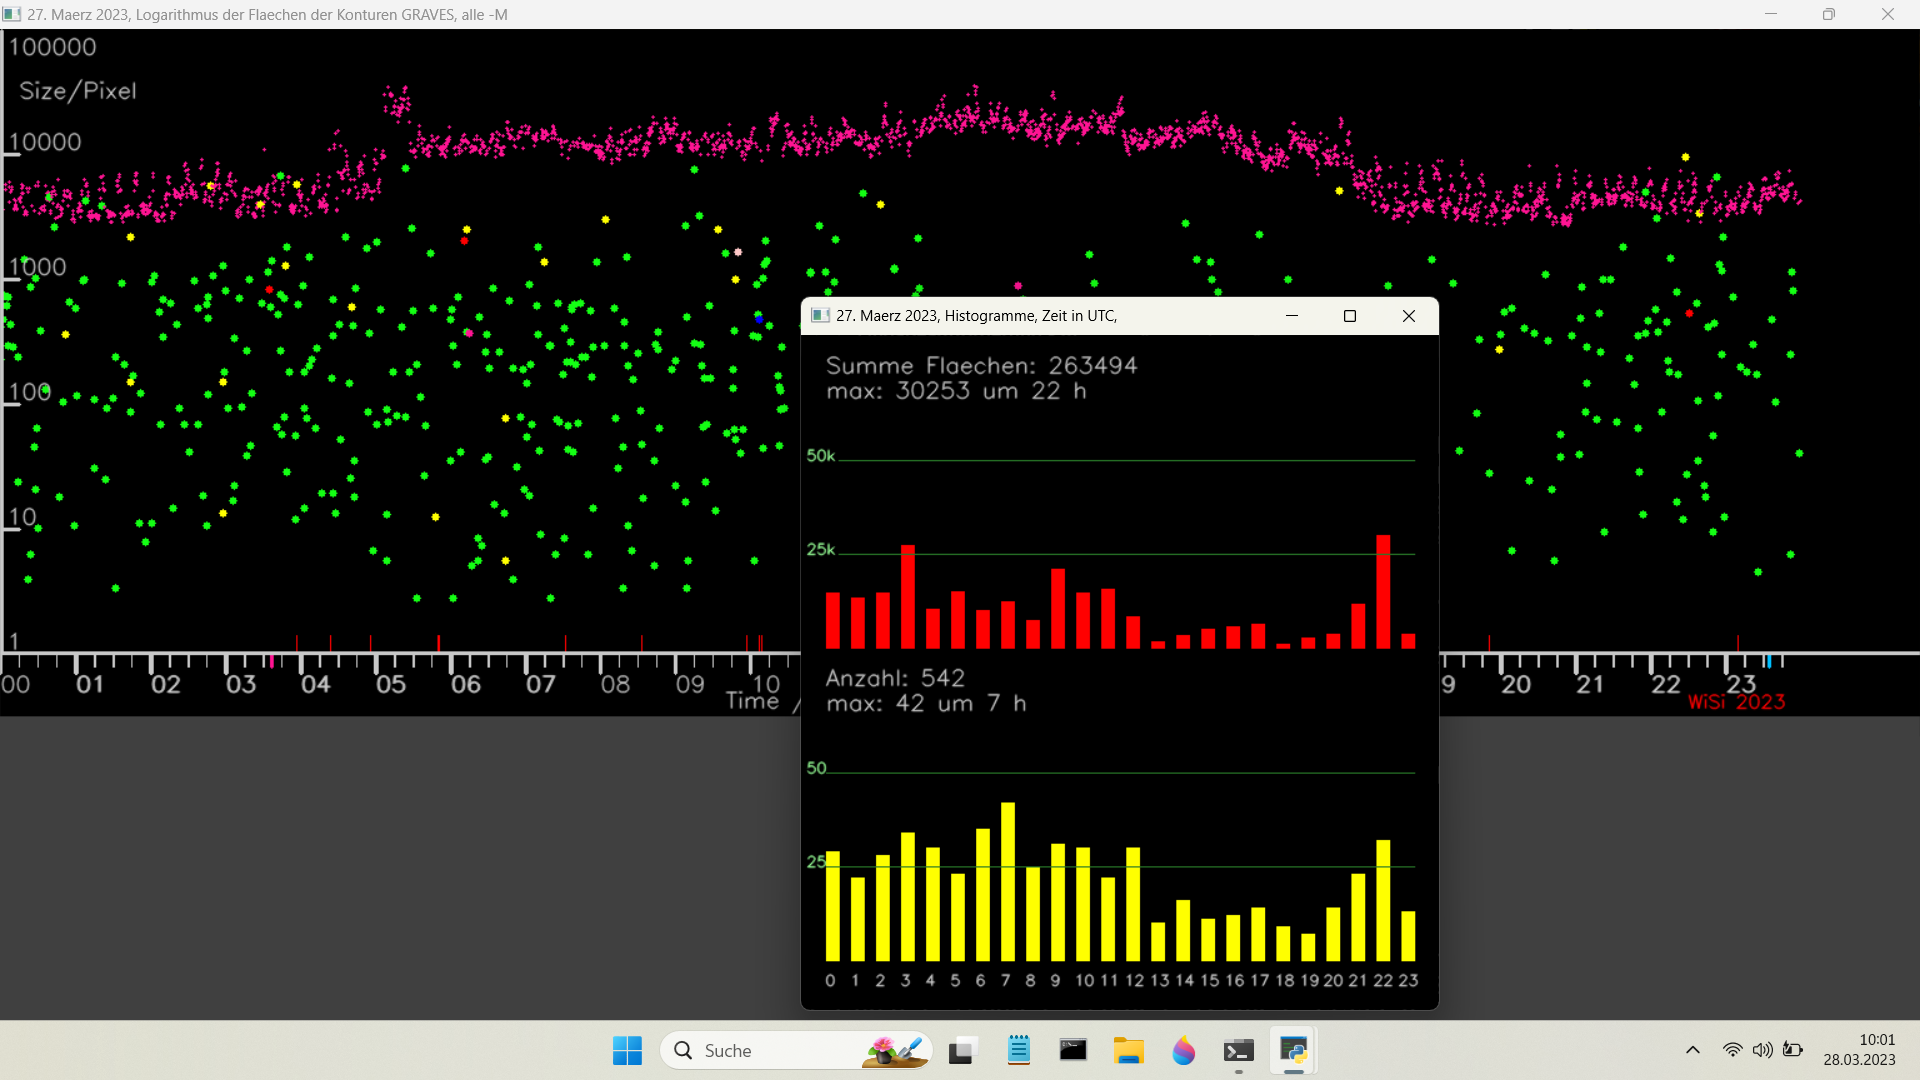Click the tall red bar at hour 22
1920x1080 pixels.
pyautogui.click(x=1383, y=592)
